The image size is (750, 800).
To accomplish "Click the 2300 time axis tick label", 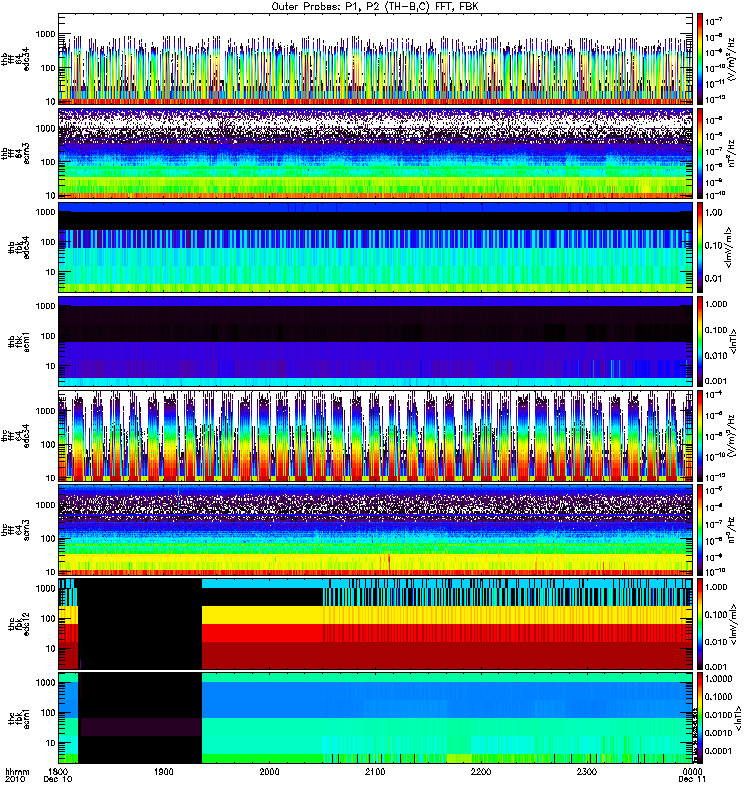I will pyautogui.click(x=587, y=771).
